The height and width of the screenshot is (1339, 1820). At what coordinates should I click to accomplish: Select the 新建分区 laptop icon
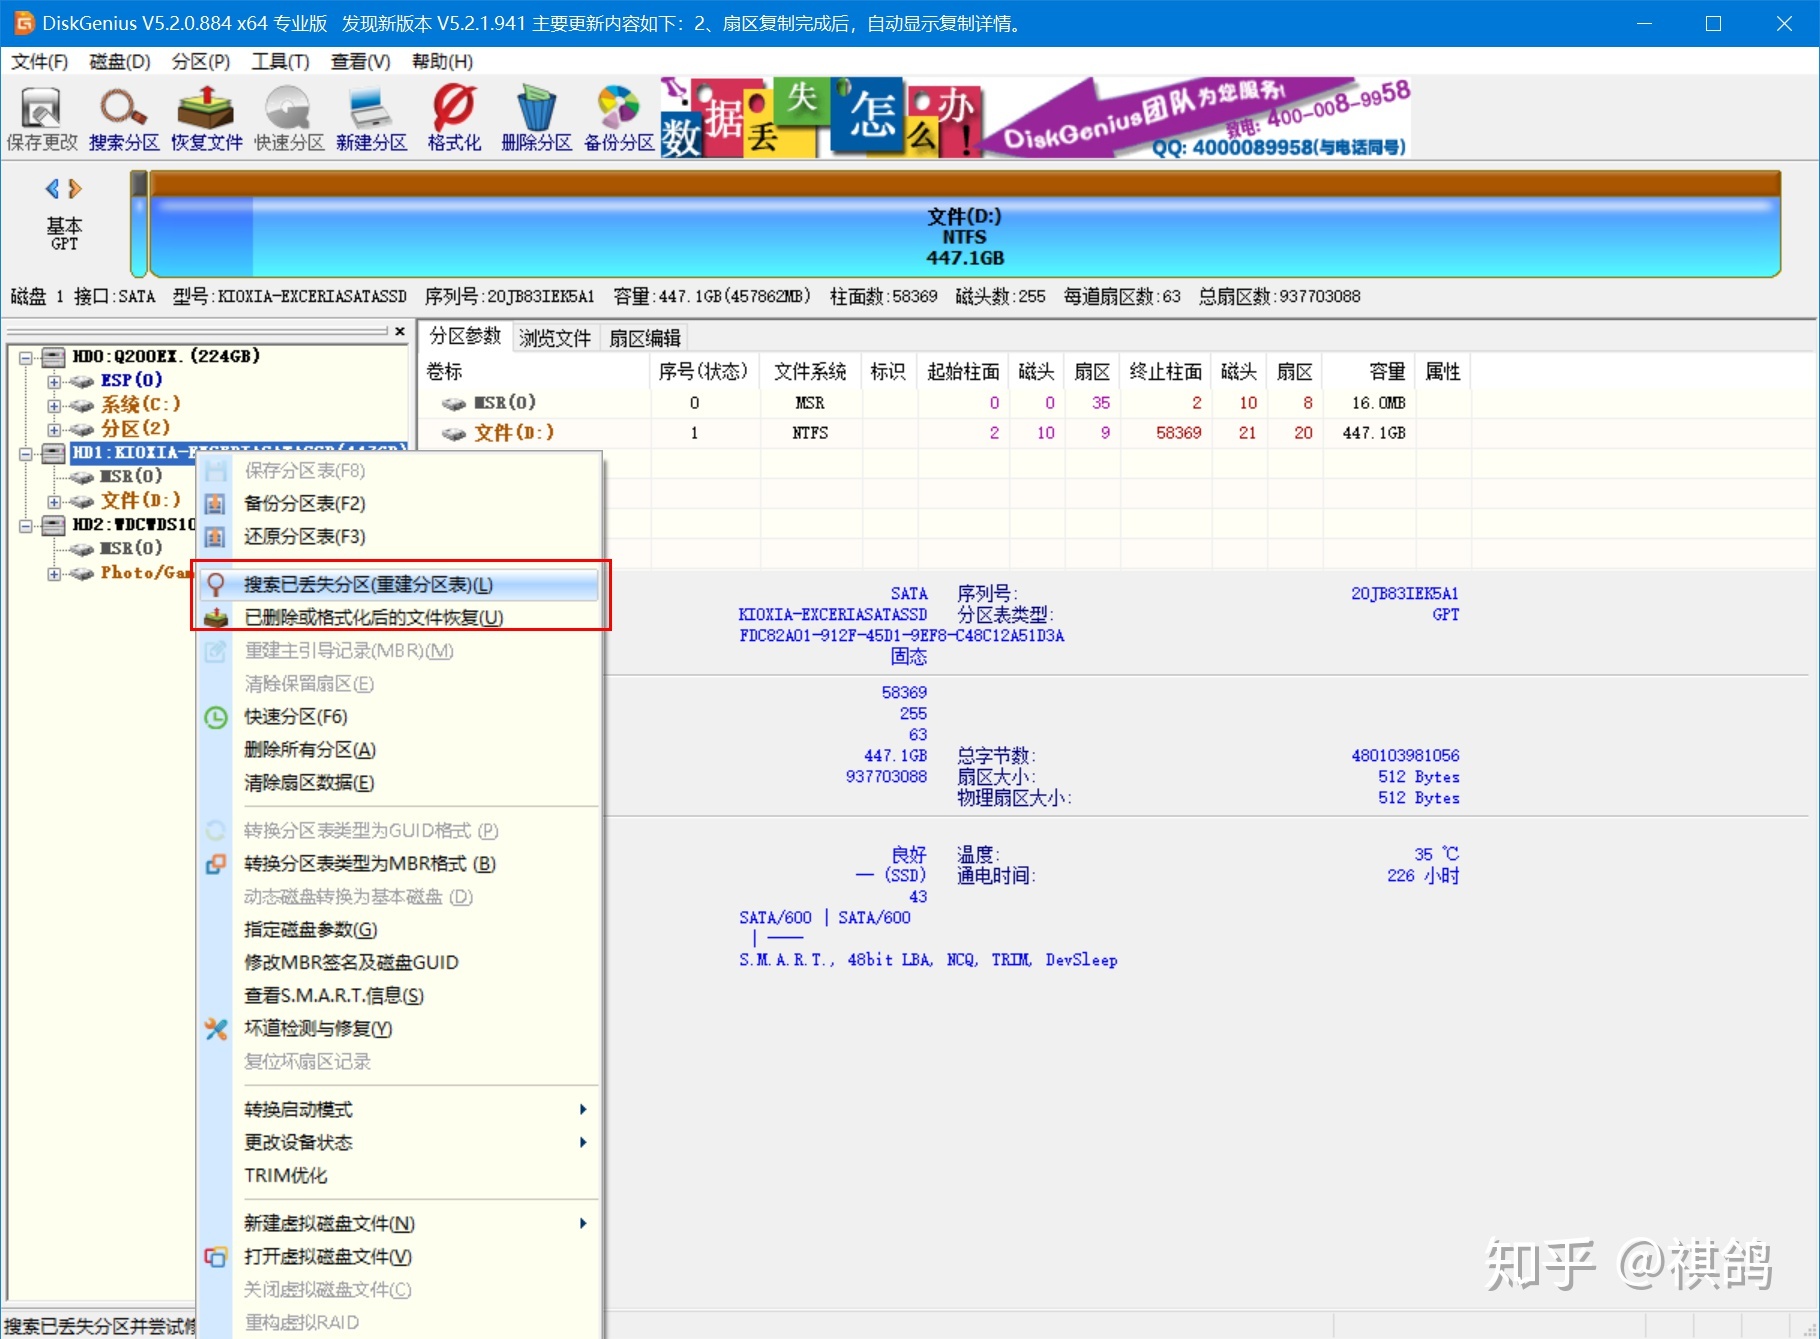tap(370, 112)
